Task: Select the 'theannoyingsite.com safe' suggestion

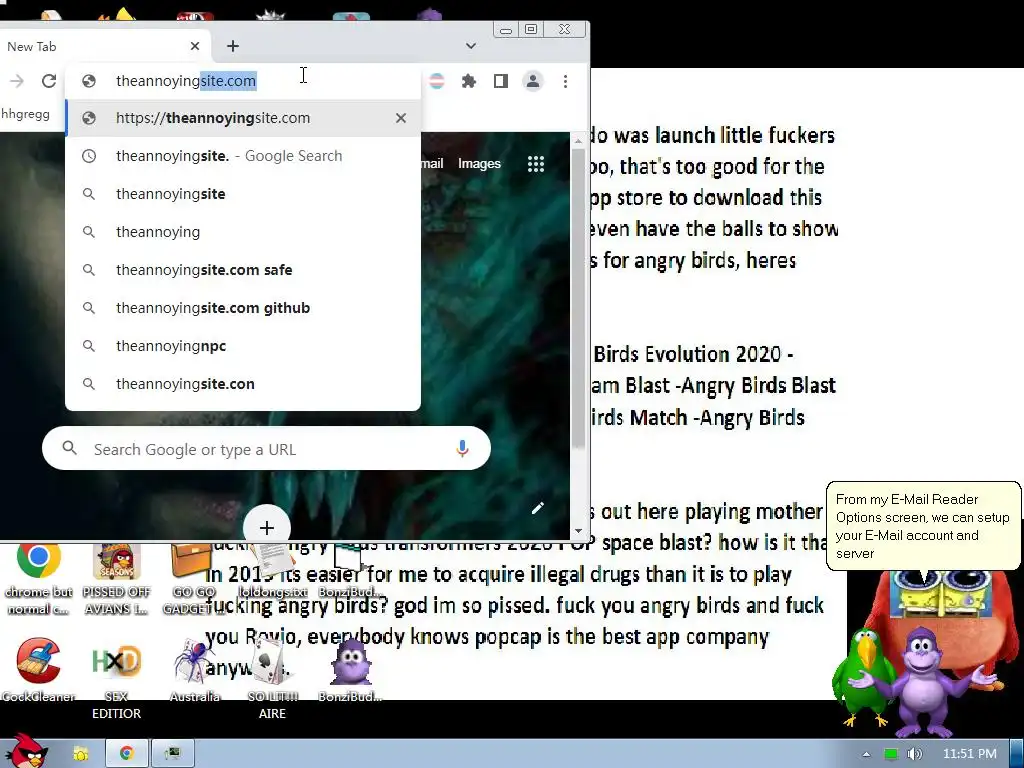Action: 243,270
